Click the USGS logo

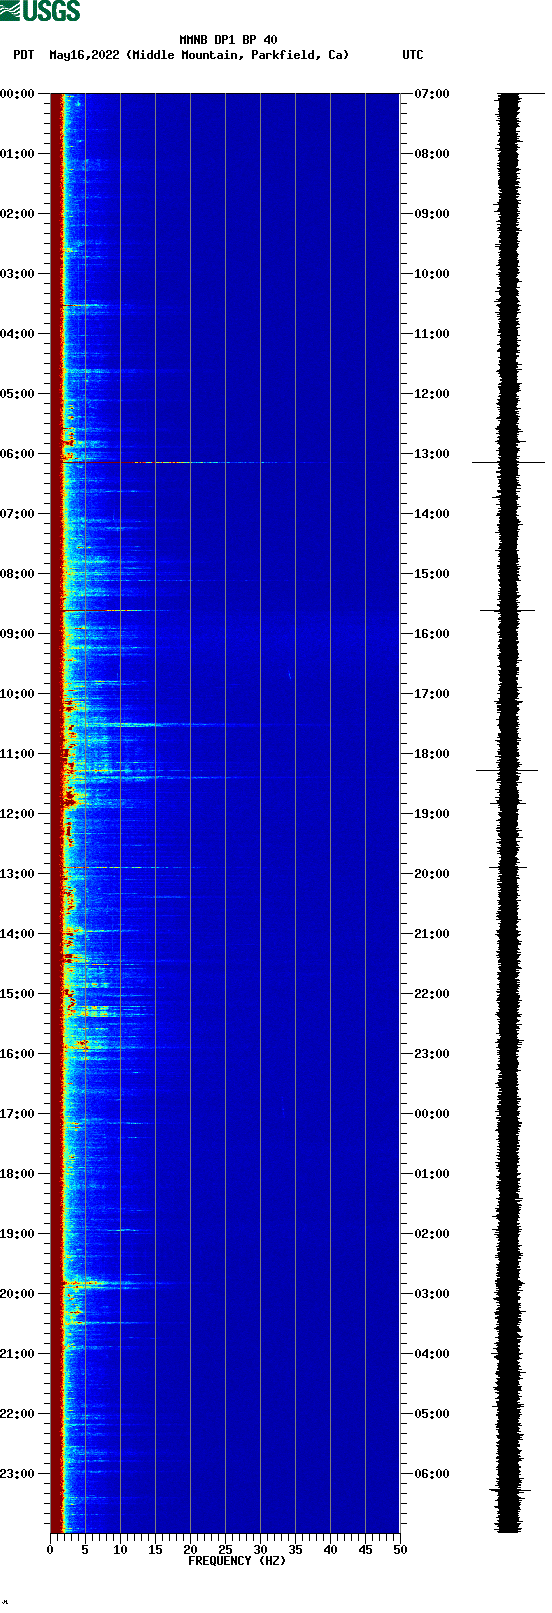pyautogui.click(x=40, y=11)
